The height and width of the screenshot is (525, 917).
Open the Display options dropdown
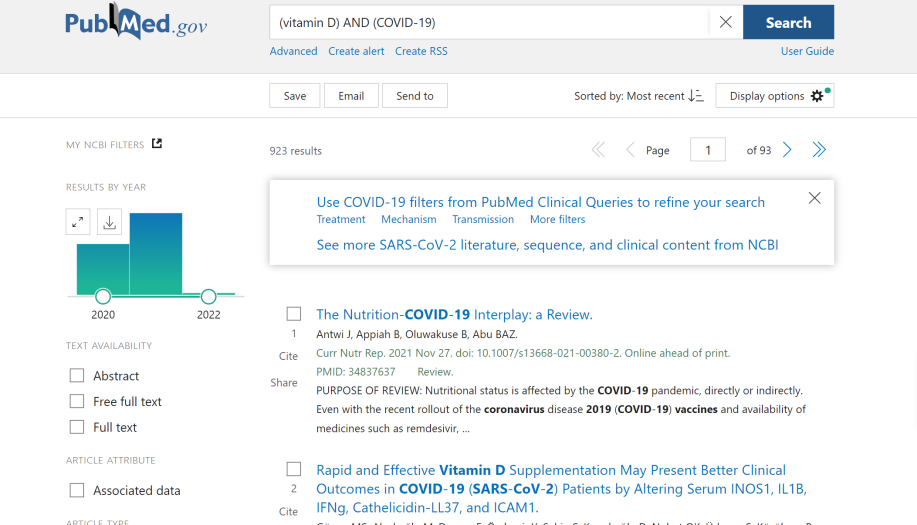click(x=774, y=96)
